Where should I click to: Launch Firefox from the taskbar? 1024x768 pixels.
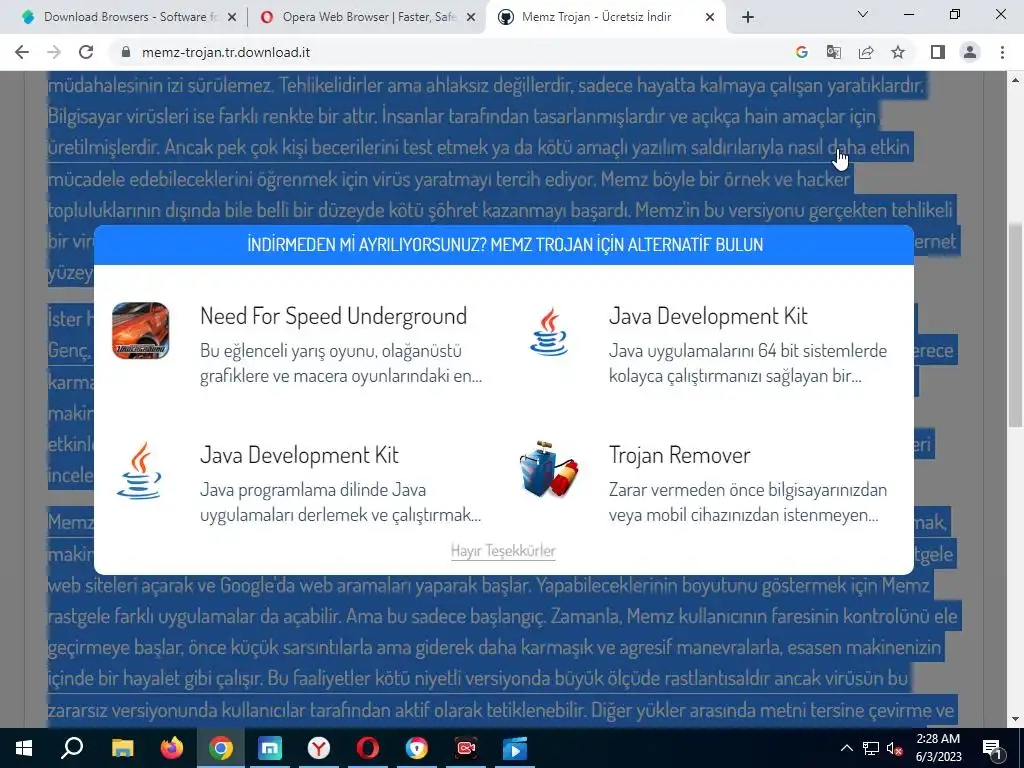click(172, 748)
